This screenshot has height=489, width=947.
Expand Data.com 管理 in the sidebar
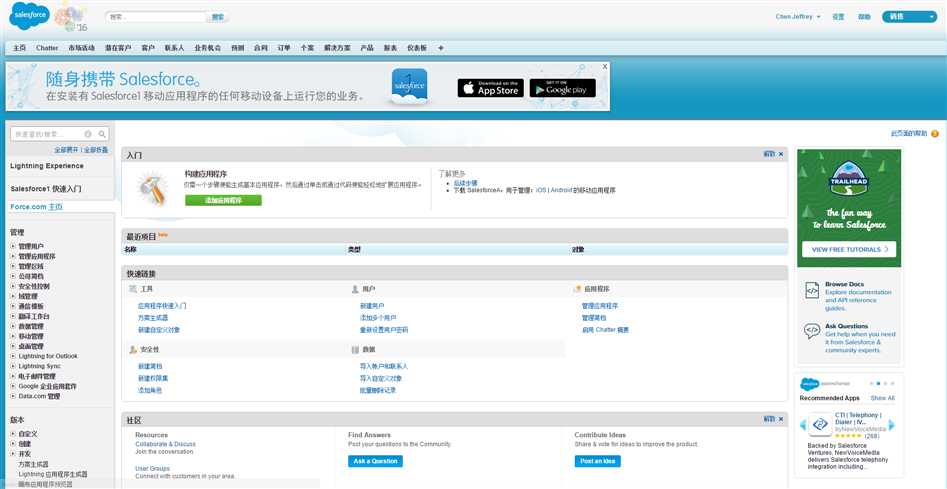pyautogui.click(x=13, y=396)
